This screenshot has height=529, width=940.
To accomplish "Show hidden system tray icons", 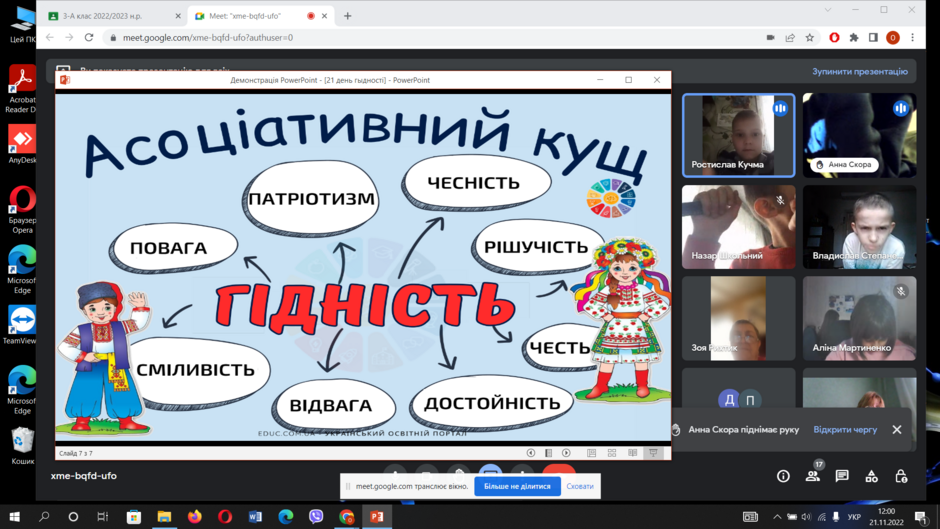I will point(777,516).
